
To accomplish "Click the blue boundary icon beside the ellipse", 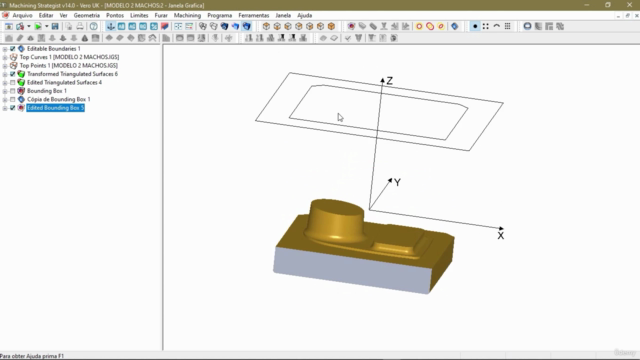I will click(x=454, y=27).
